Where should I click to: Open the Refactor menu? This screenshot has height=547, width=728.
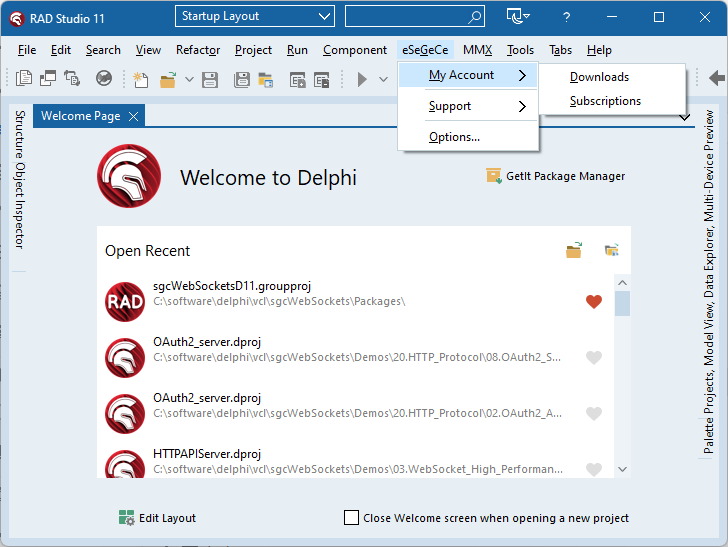click(x=198, y=50)
